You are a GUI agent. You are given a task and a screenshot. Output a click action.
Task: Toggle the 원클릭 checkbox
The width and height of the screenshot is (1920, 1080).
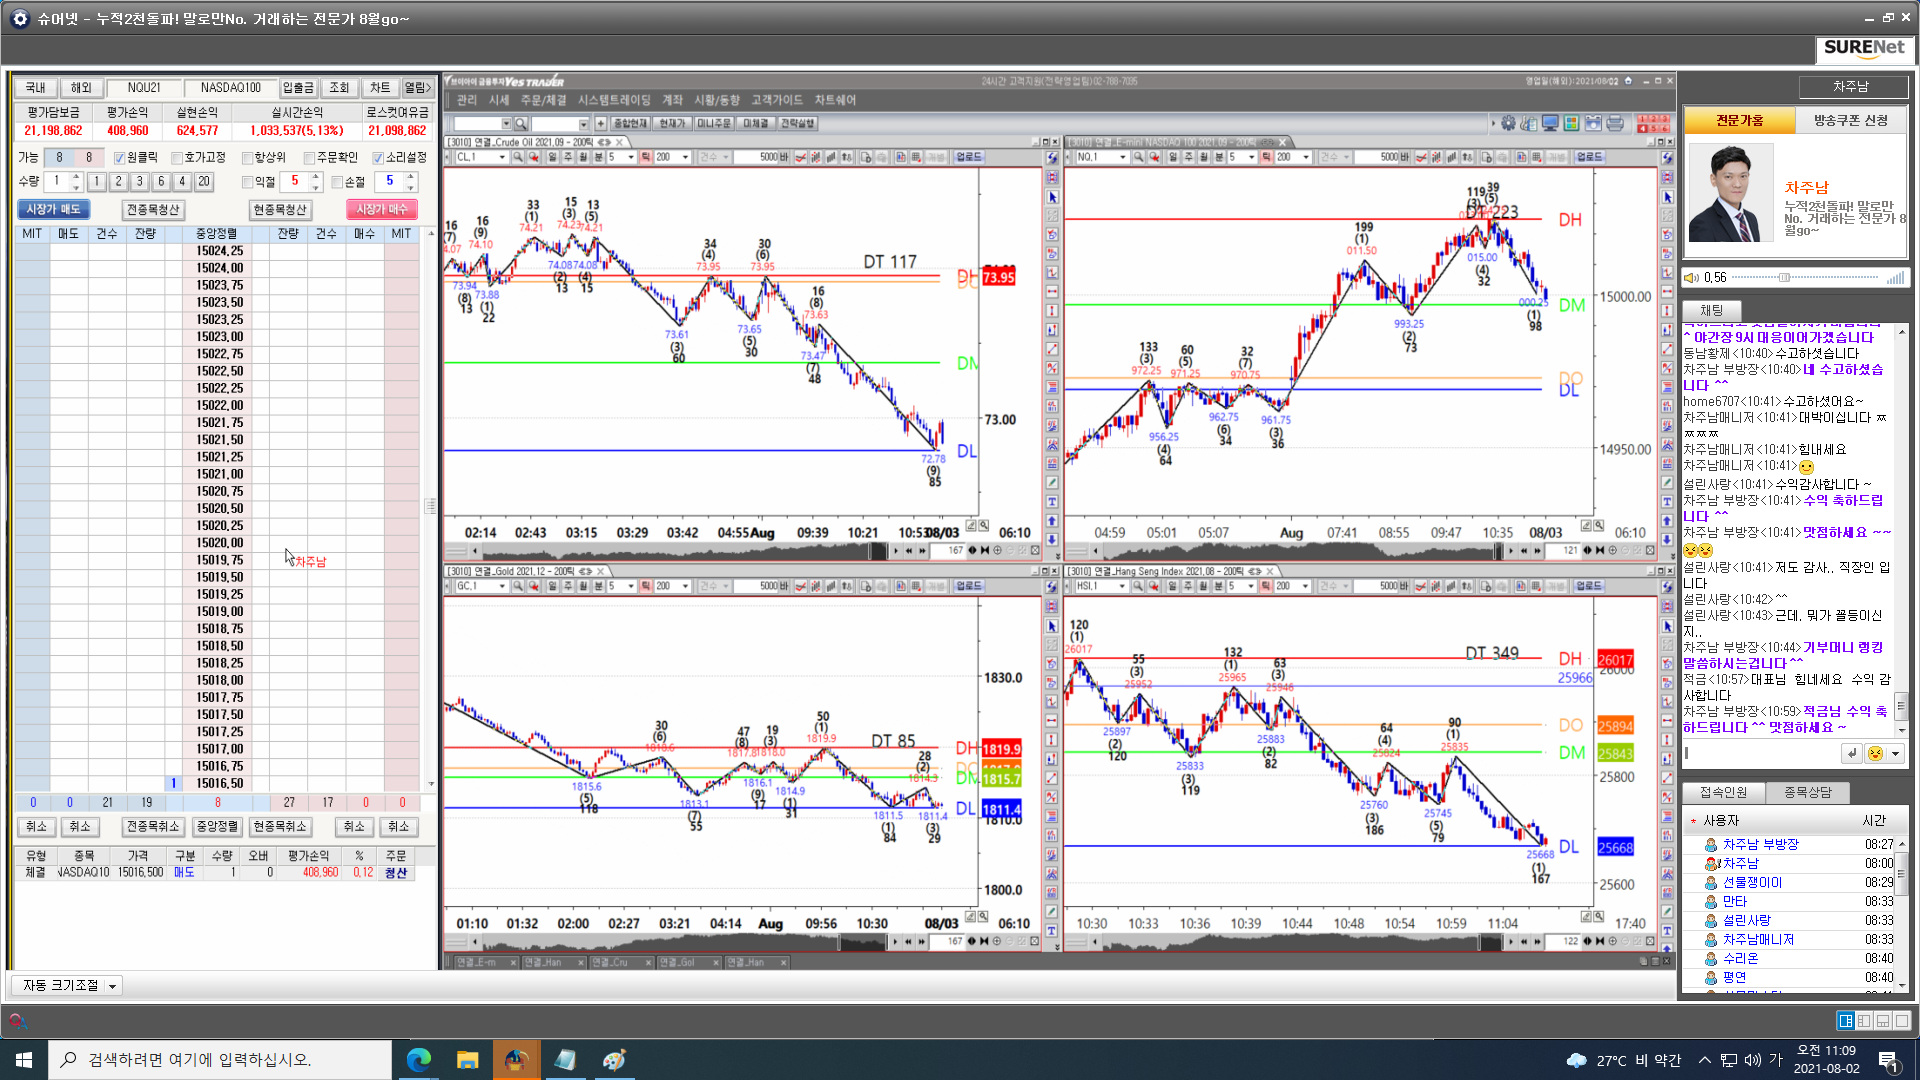click(120, 158)
